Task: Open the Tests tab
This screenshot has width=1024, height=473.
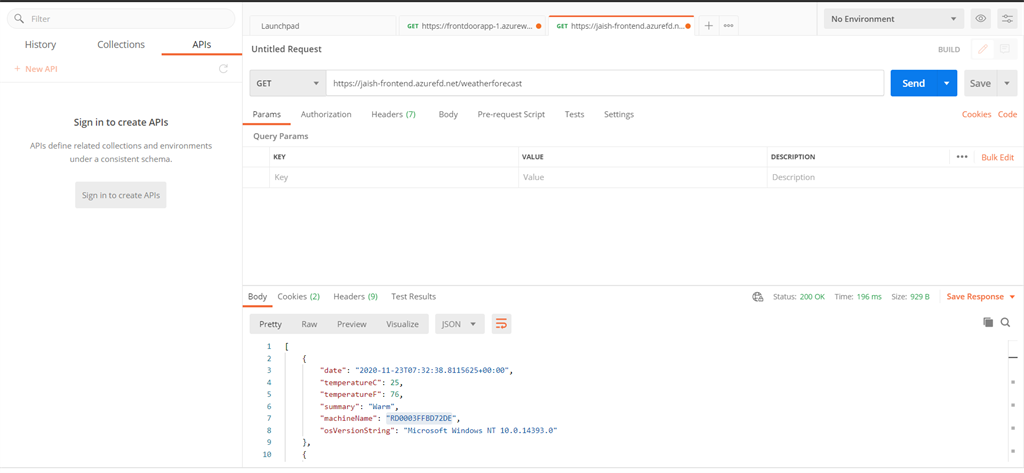Action: pos(574,114)
